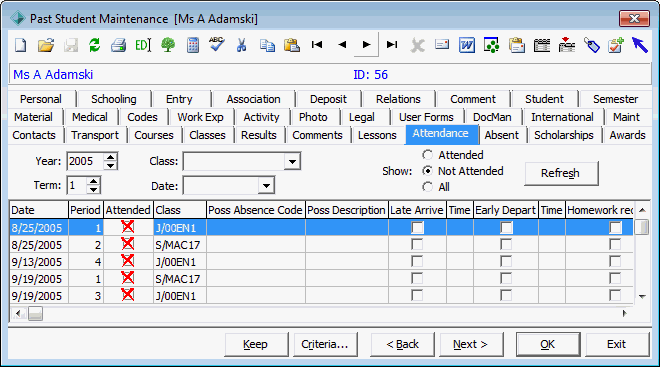Click the green tree icon
This screenshot has width=660, height=367.
tap(168, 45)
